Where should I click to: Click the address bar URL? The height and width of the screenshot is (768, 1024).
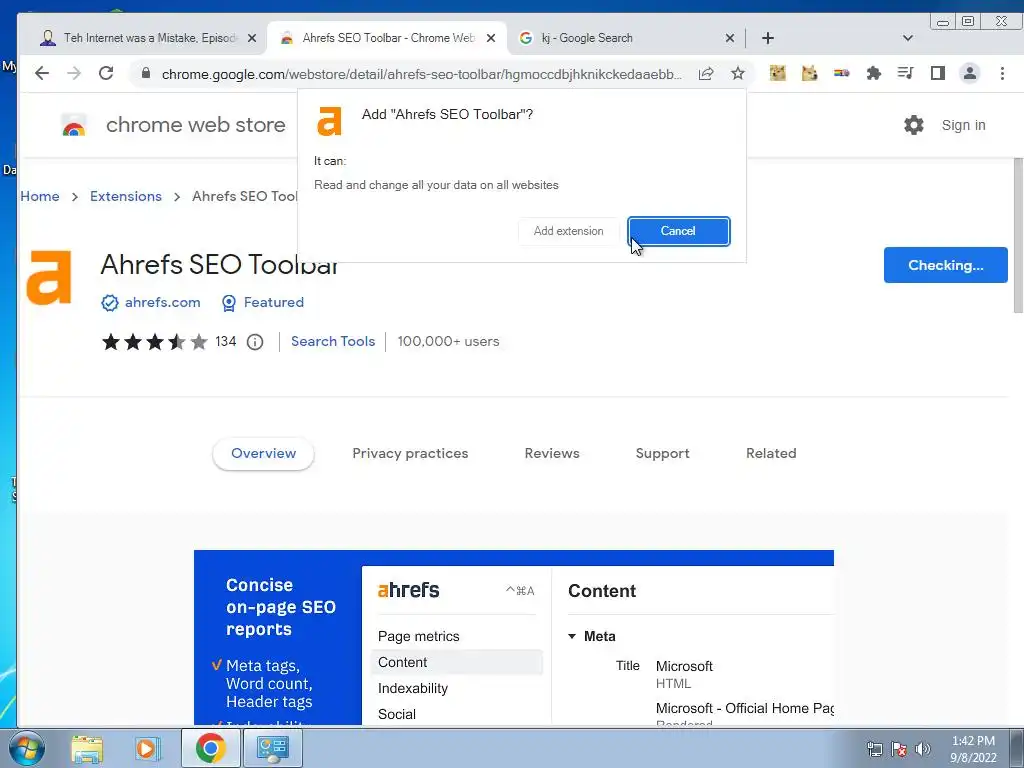click(x=421, y=74)
